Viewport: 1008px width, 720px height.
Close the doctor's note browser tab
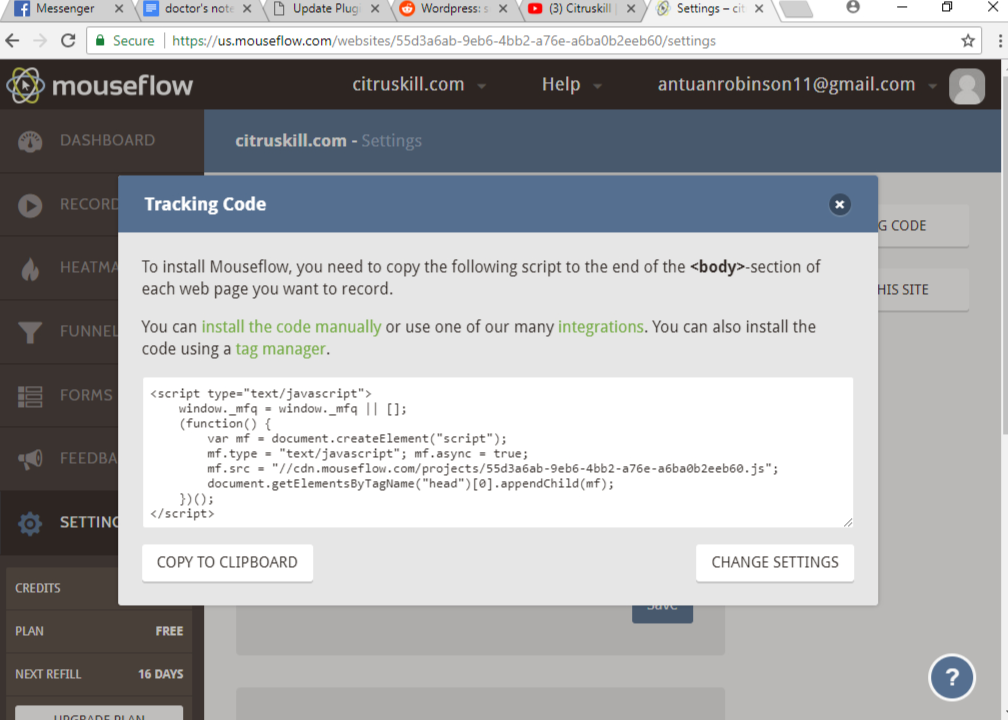[247, 9]
